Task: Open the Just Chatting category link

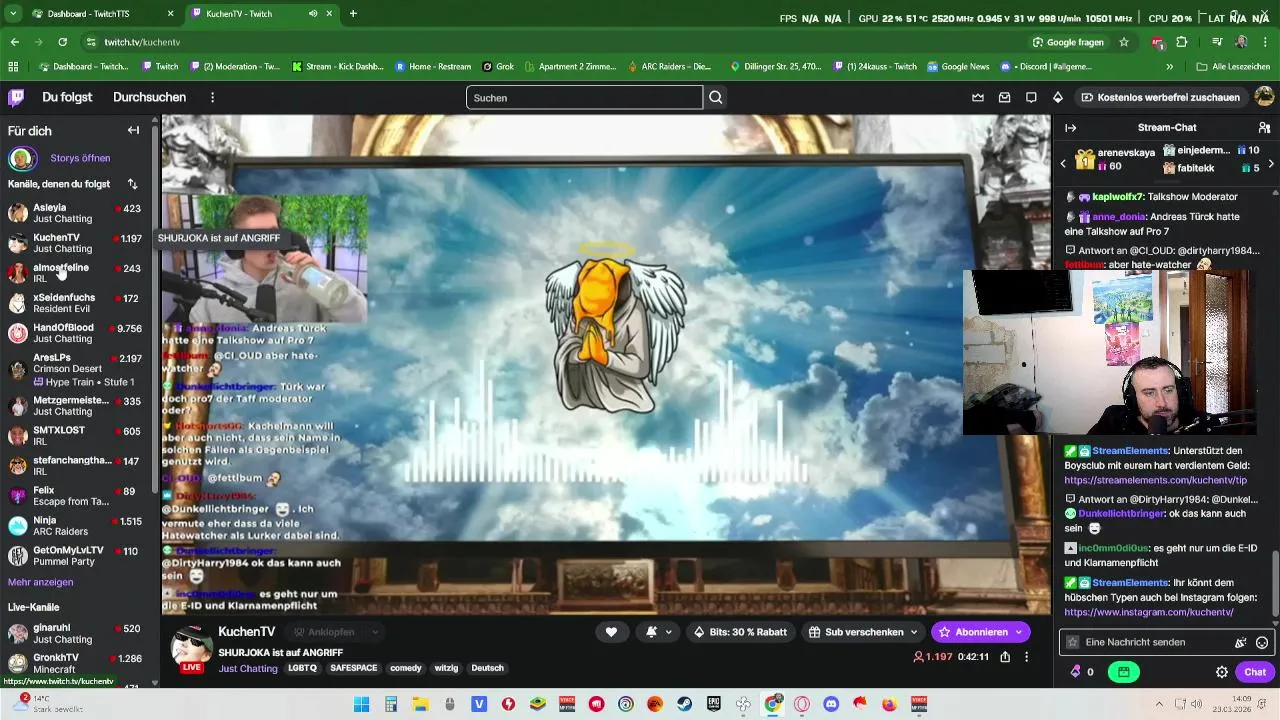Action: (248, 668)
